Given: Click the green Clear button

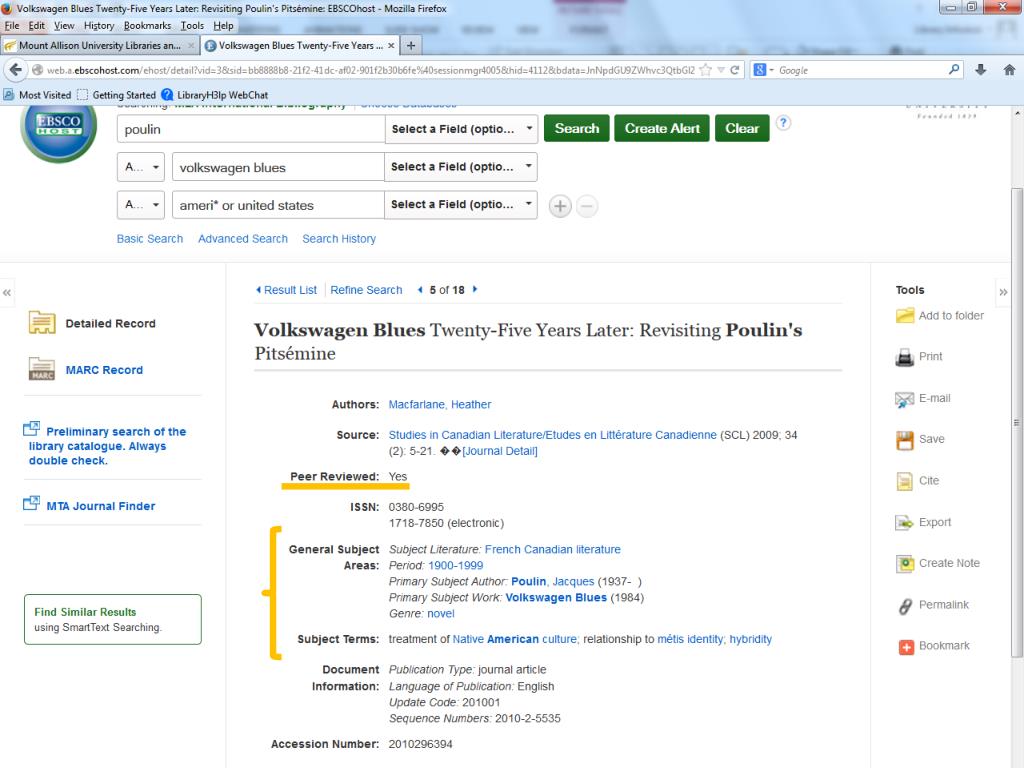Looking at the screenshot, I should pyautogui.click(x=742, y=128).
